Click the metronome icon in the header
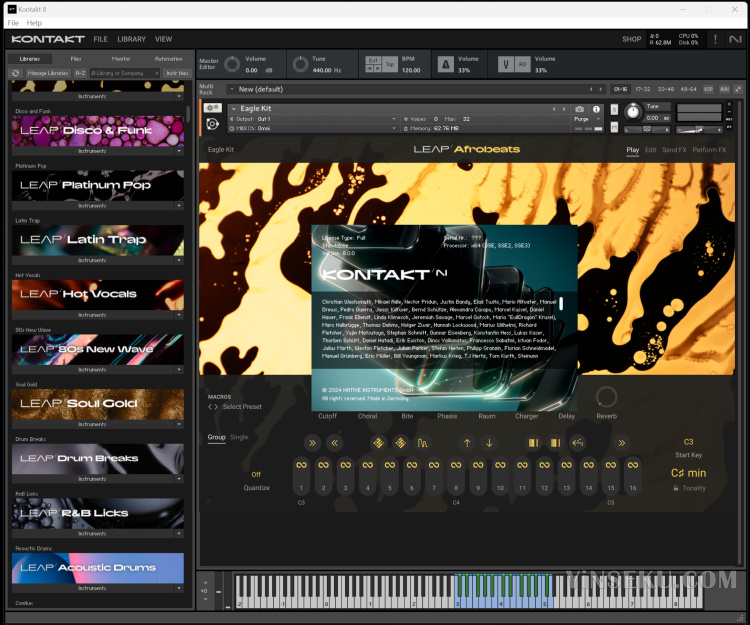 click(444, 65)
